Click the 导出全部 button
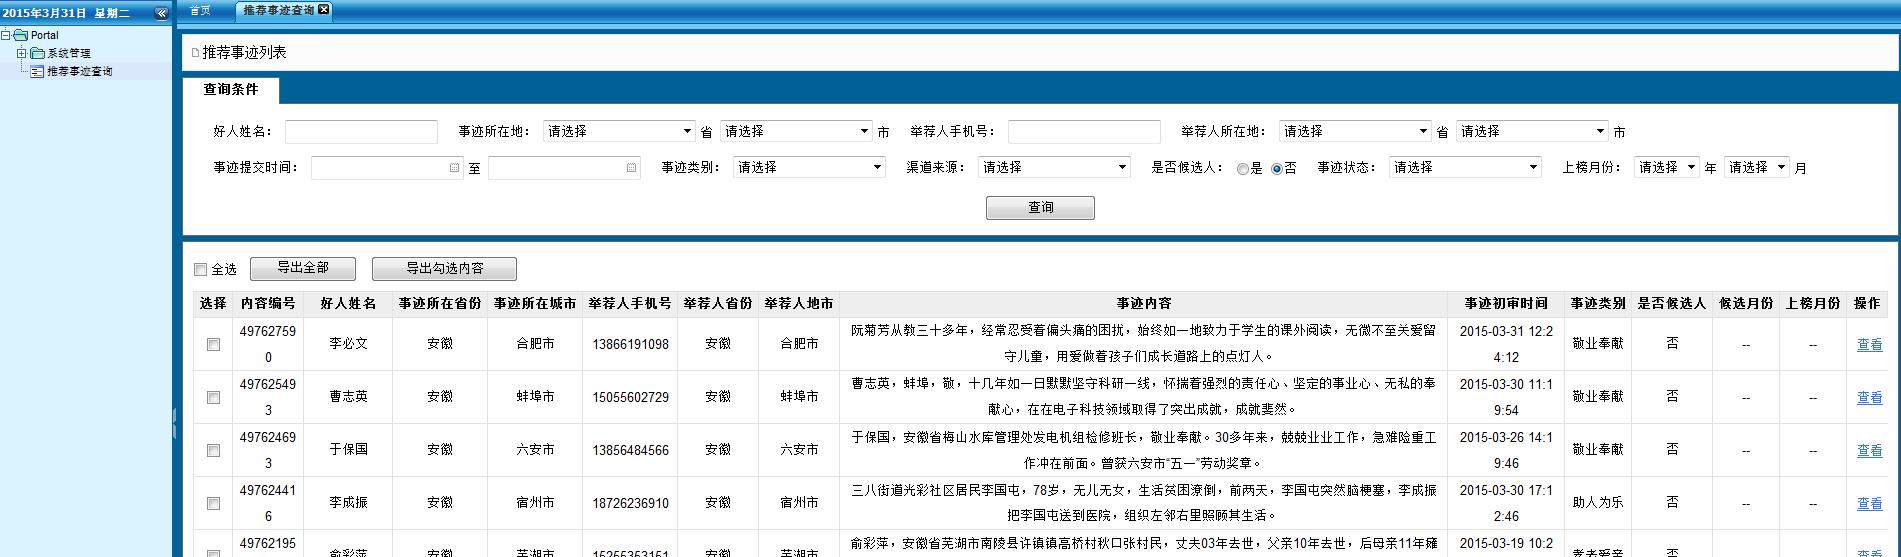 [x=303, y=268]
